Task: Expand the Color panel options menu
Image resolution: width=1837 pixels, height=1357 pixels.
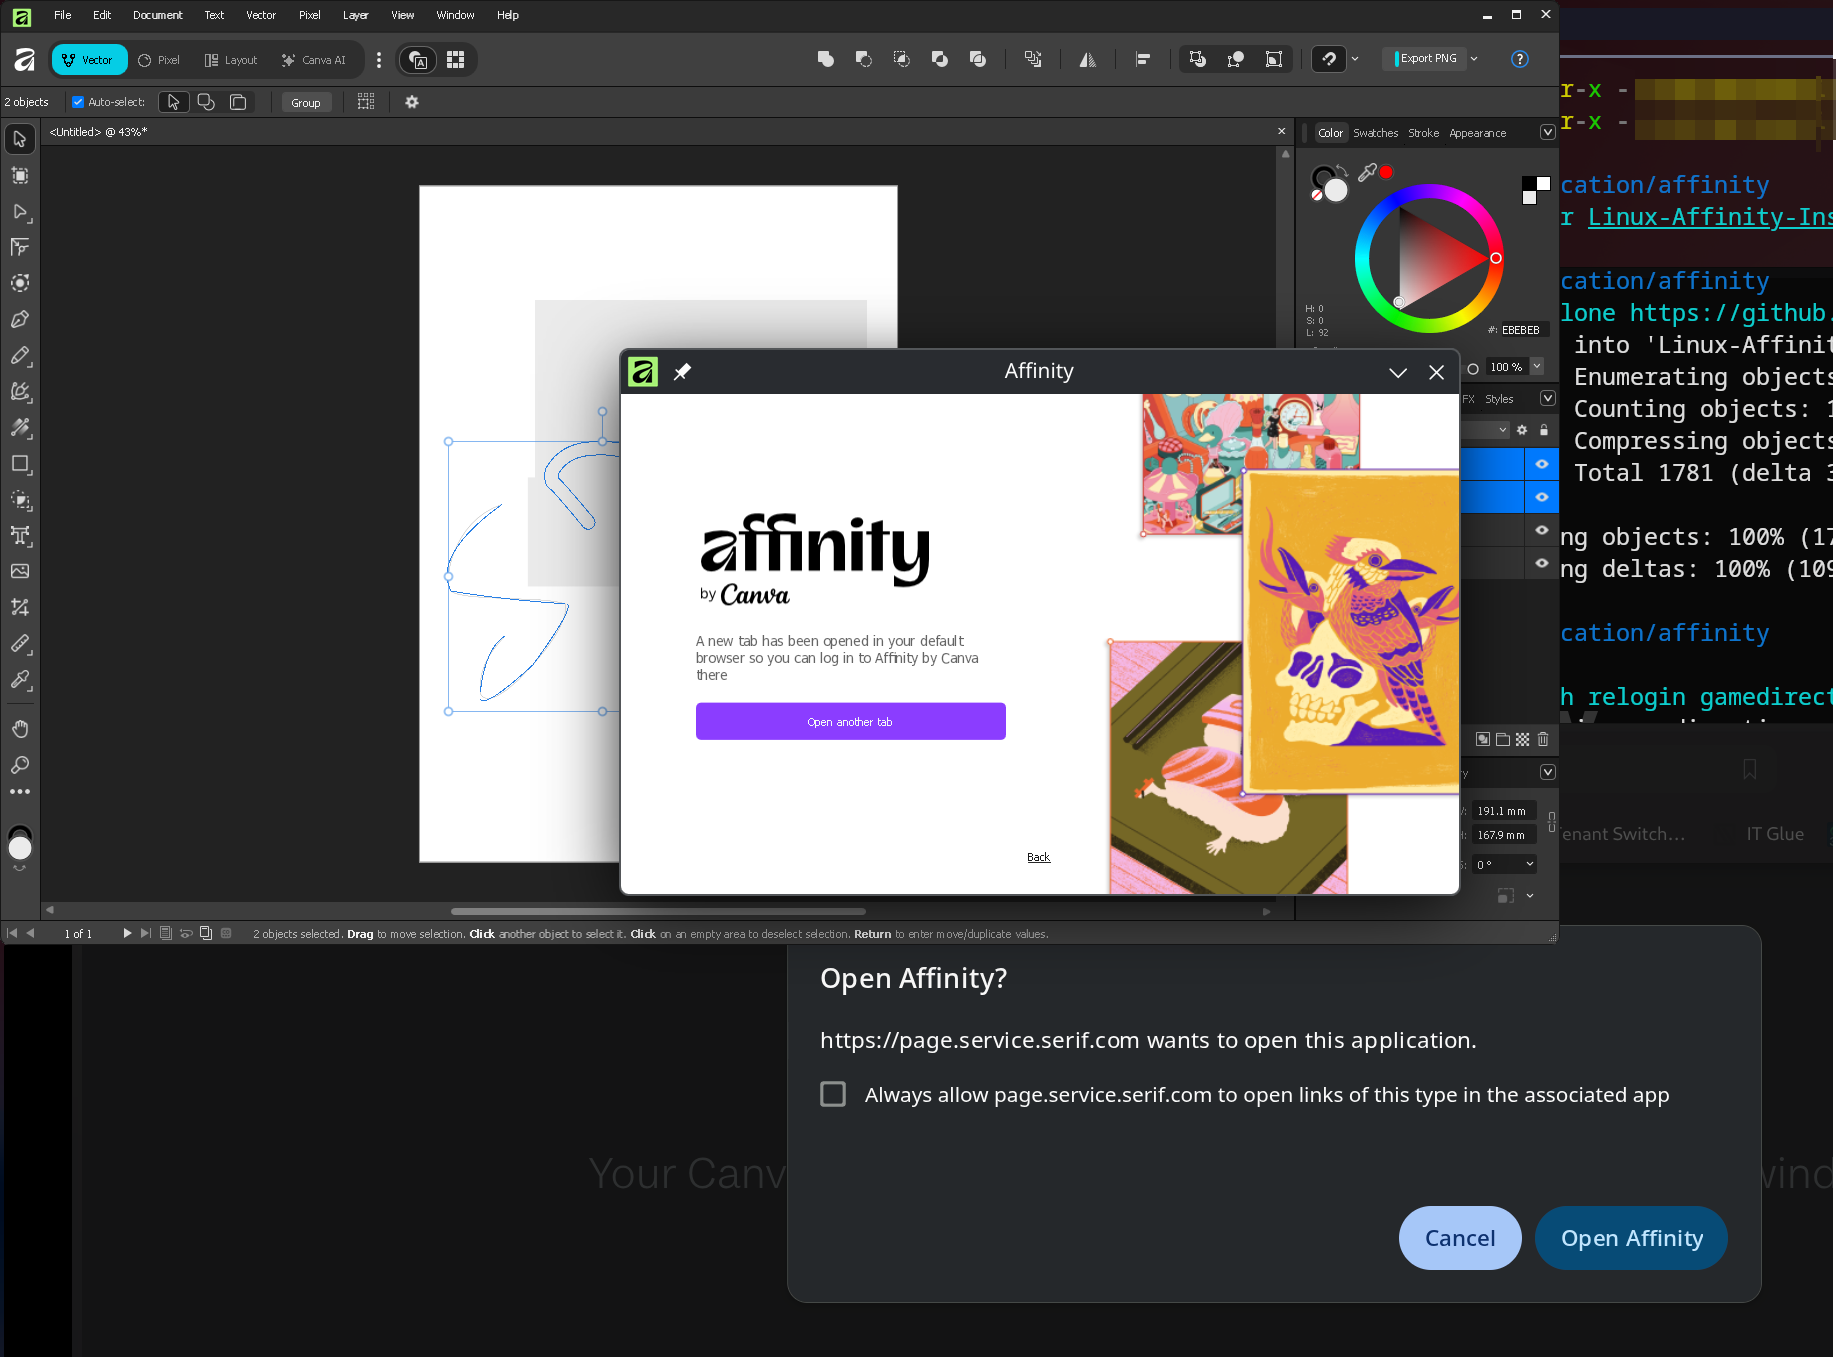Action: click(x=1547, y=133)
